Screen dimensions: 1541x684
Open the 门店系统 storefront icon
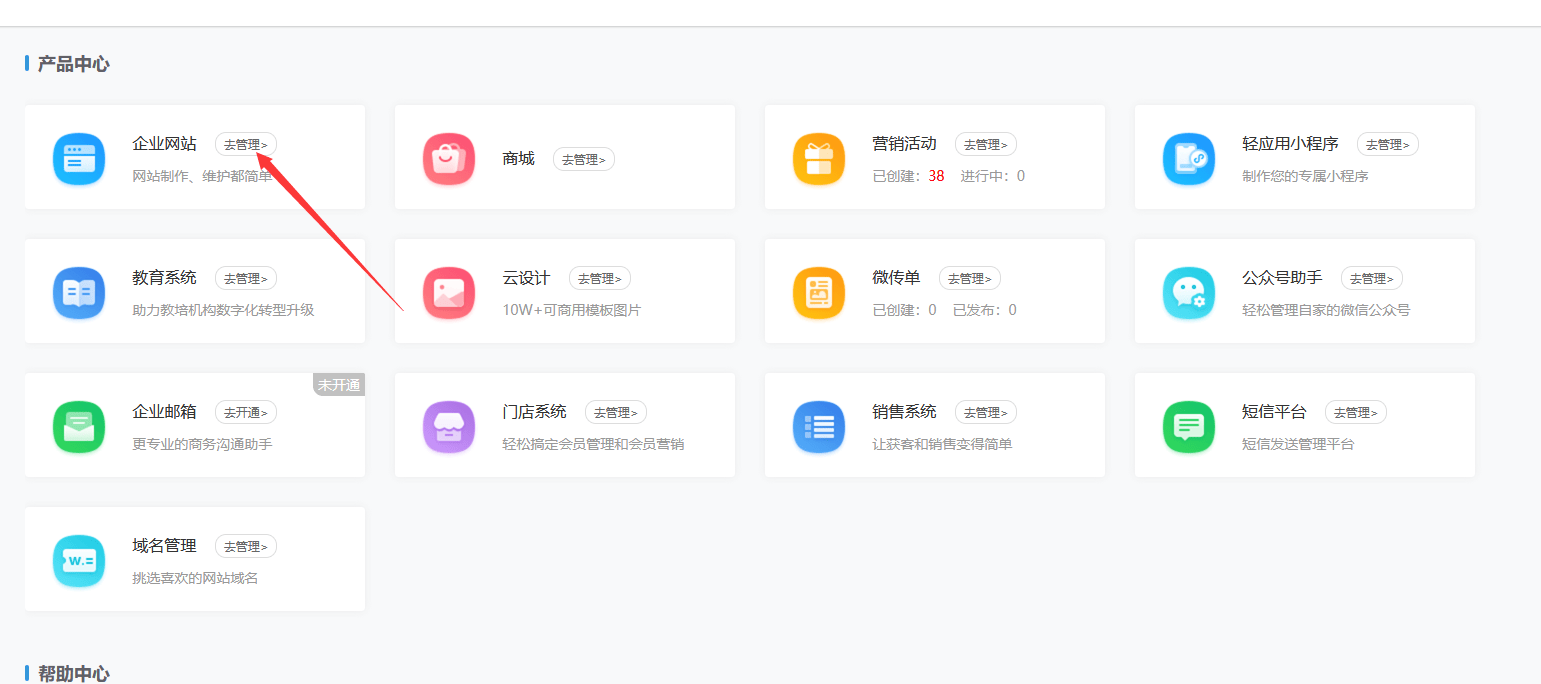point(449,426)
